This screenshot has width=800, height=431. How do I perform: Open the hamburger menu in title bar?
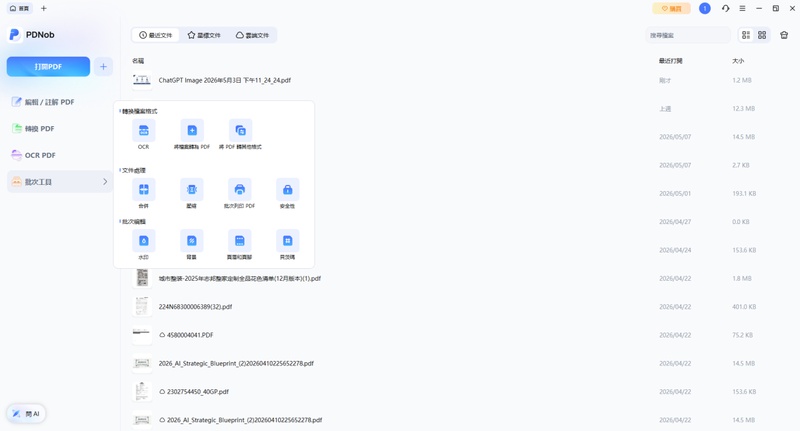[742, 8]
